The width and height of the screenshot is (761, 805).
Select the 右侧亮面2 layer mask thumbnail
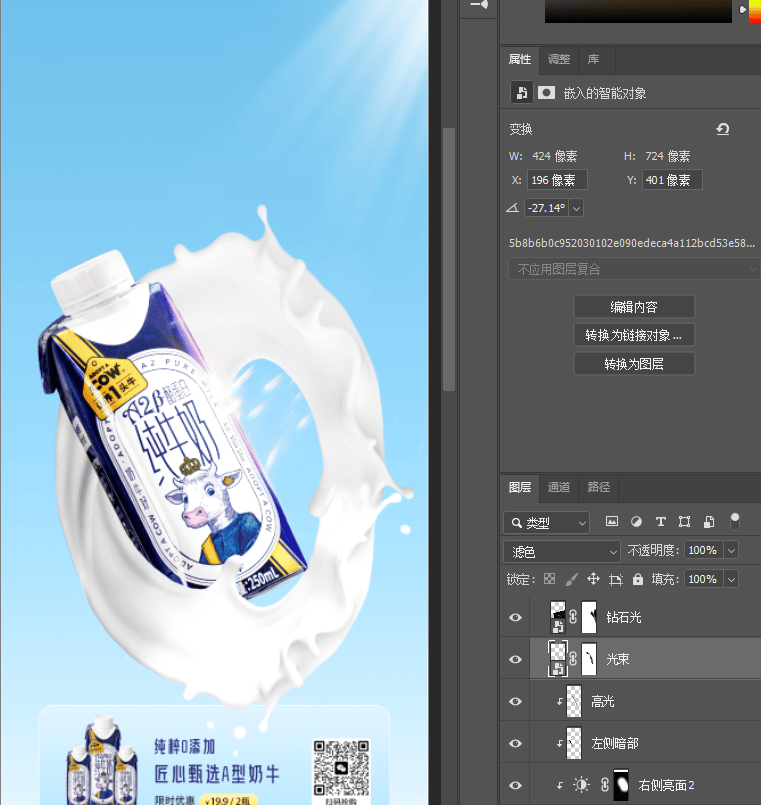coord(621,785)
